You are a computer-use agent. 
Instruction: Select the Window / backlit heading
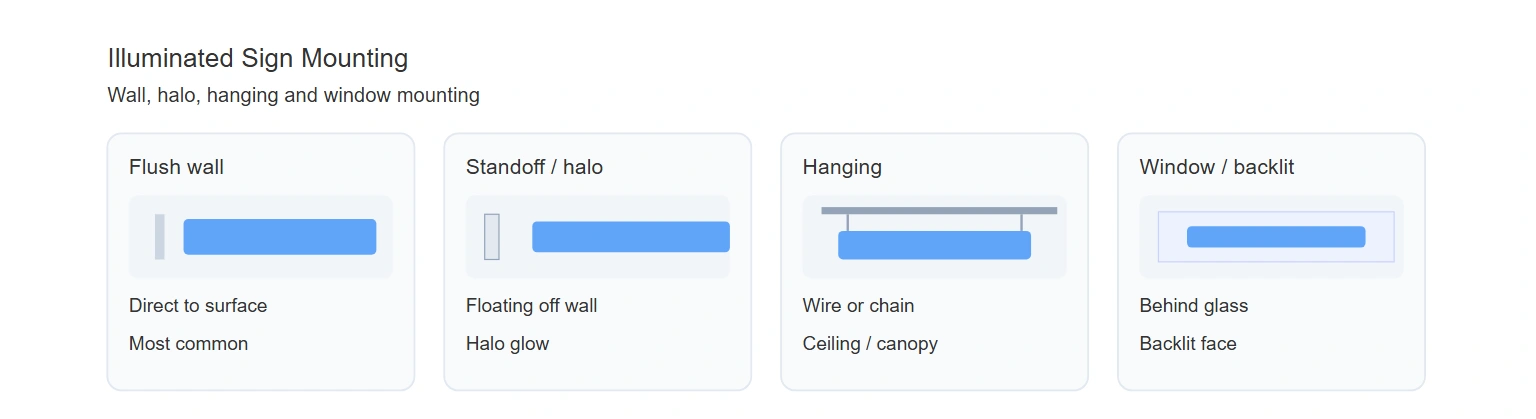(1216, 167)
